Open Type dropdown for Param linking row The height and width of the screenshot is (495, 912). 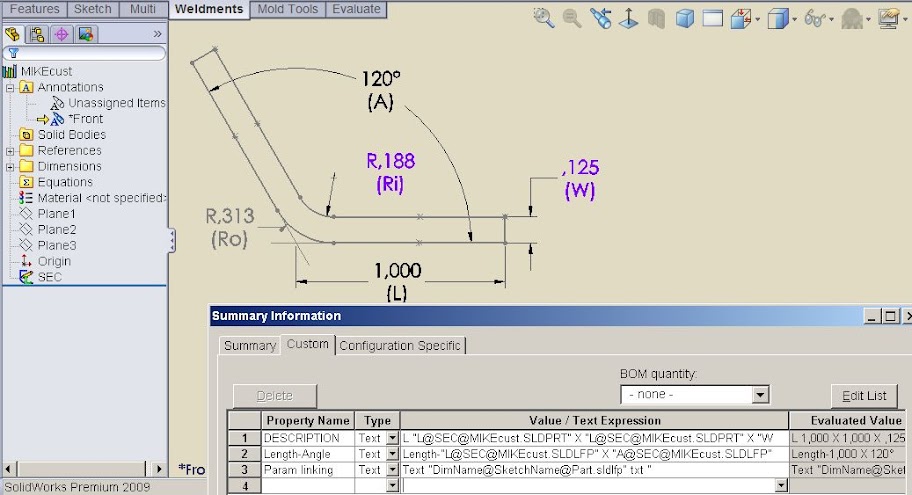click(393, 469)
